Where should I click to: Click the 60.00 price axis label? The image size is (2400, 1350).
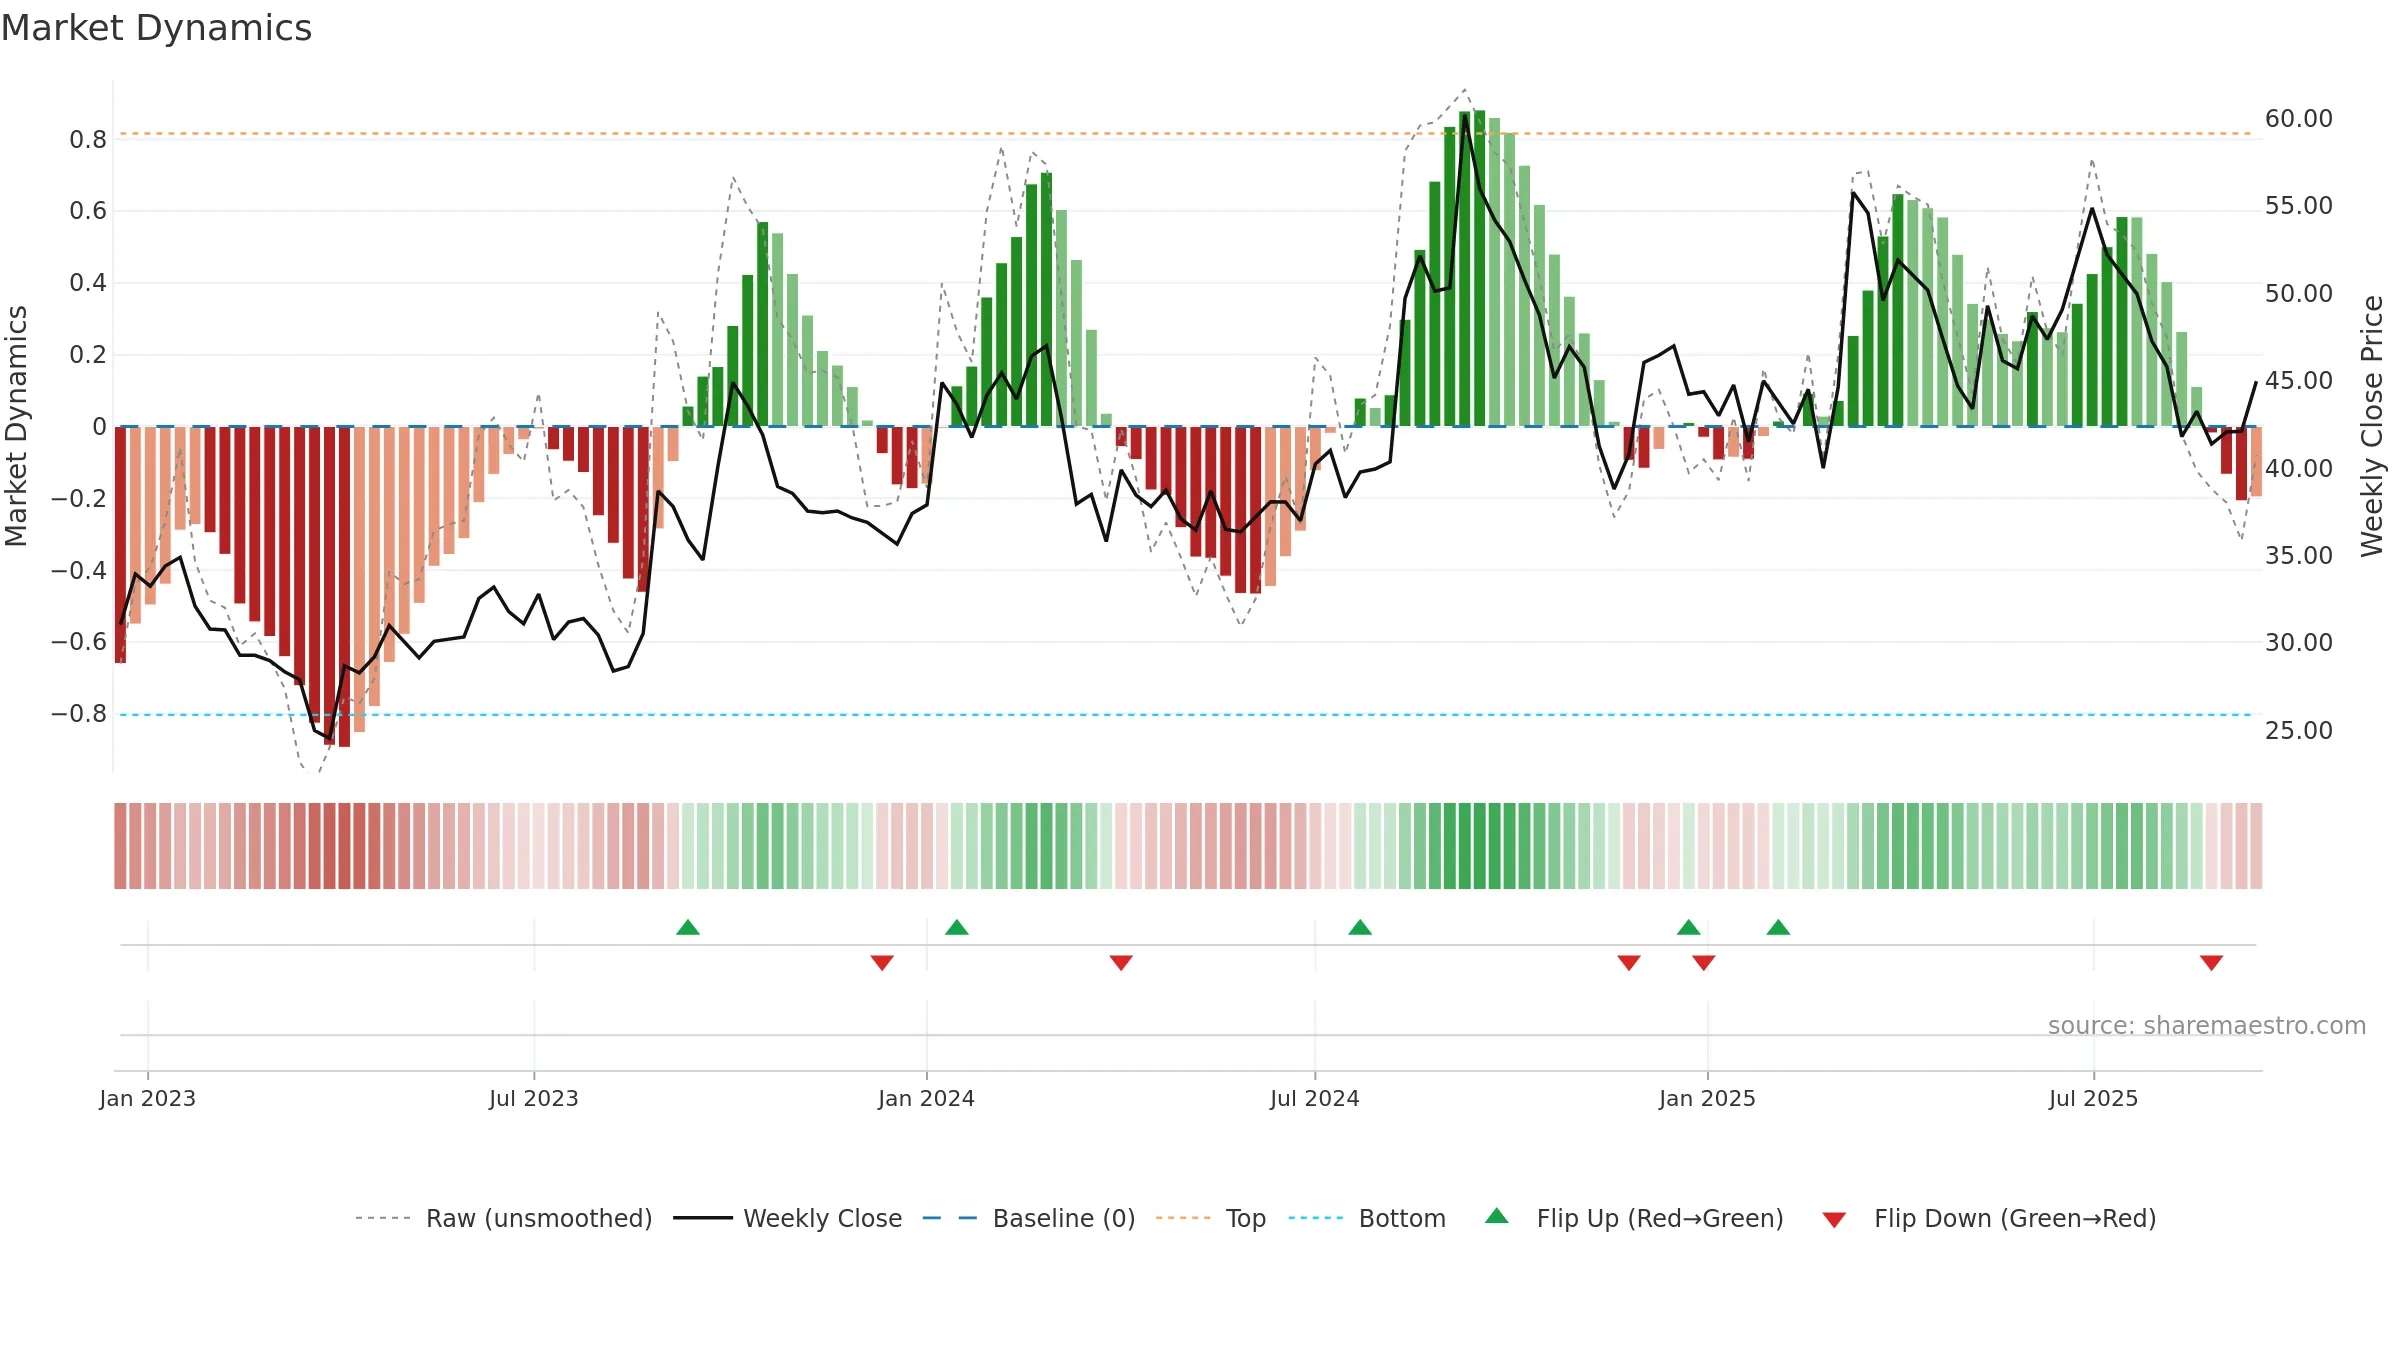[2299, 118]
